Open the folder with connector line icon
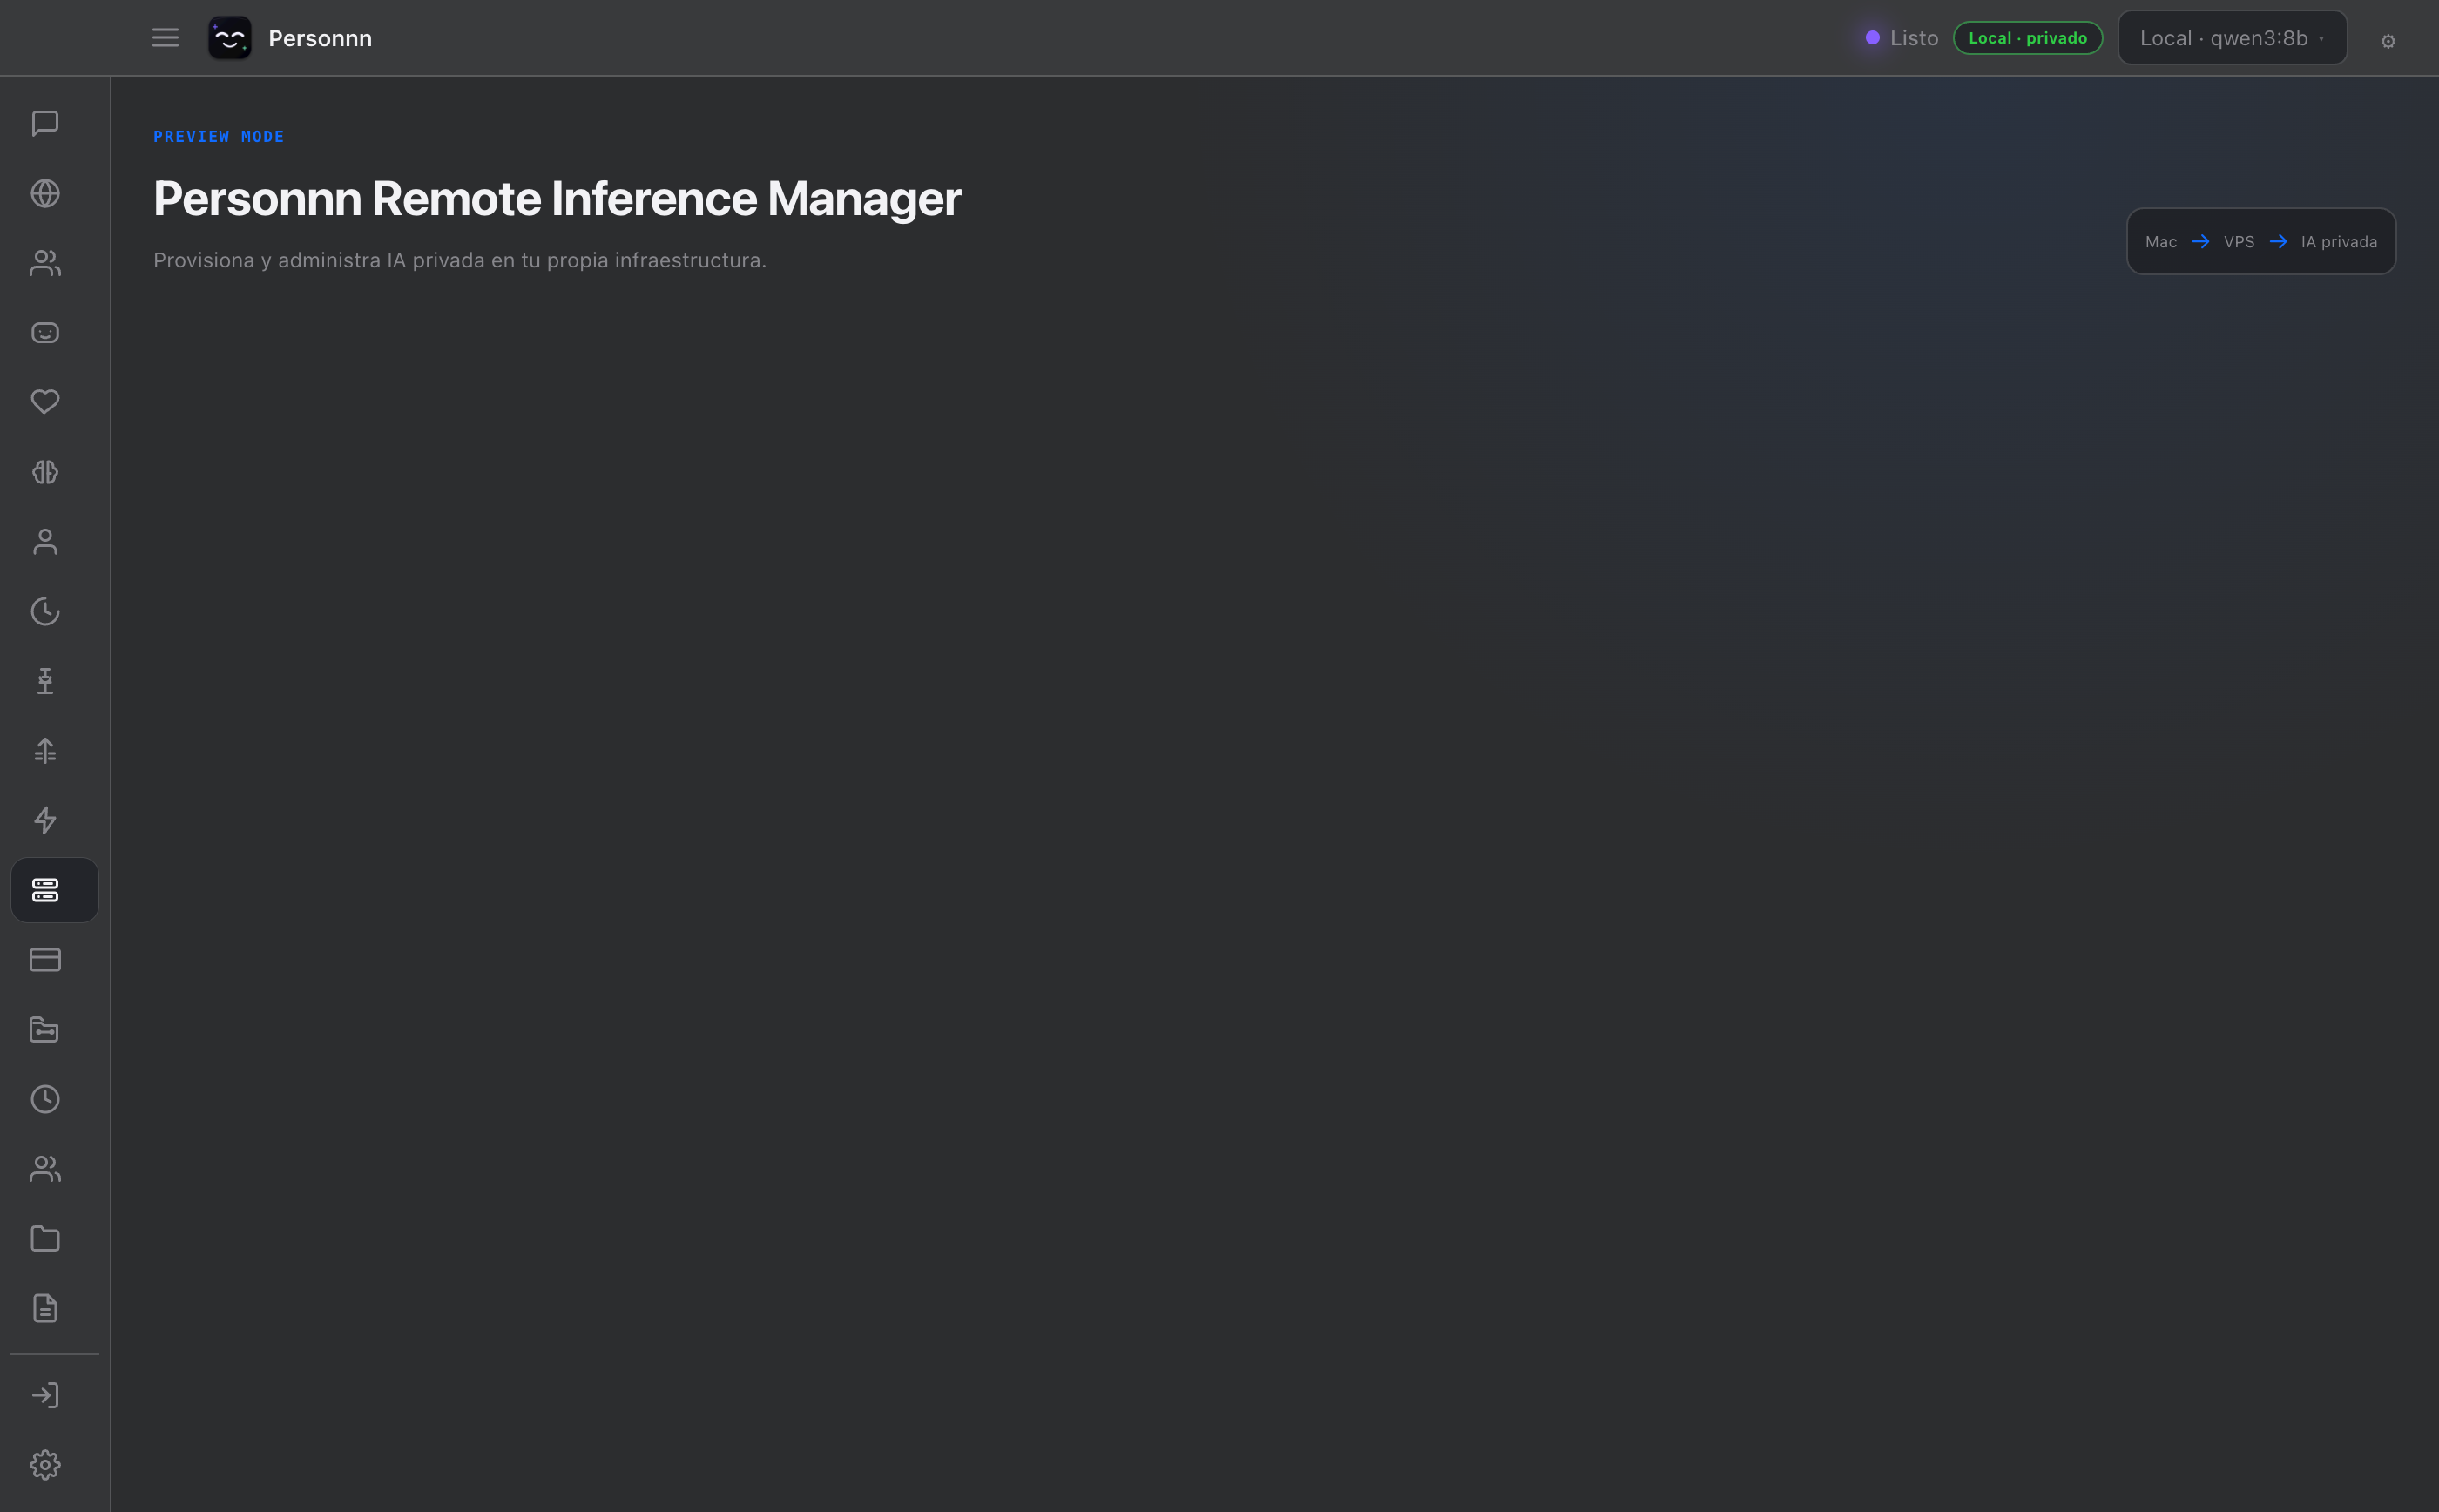The height and width of the screenshot is (1512, 2439). tap(45, 1030)
